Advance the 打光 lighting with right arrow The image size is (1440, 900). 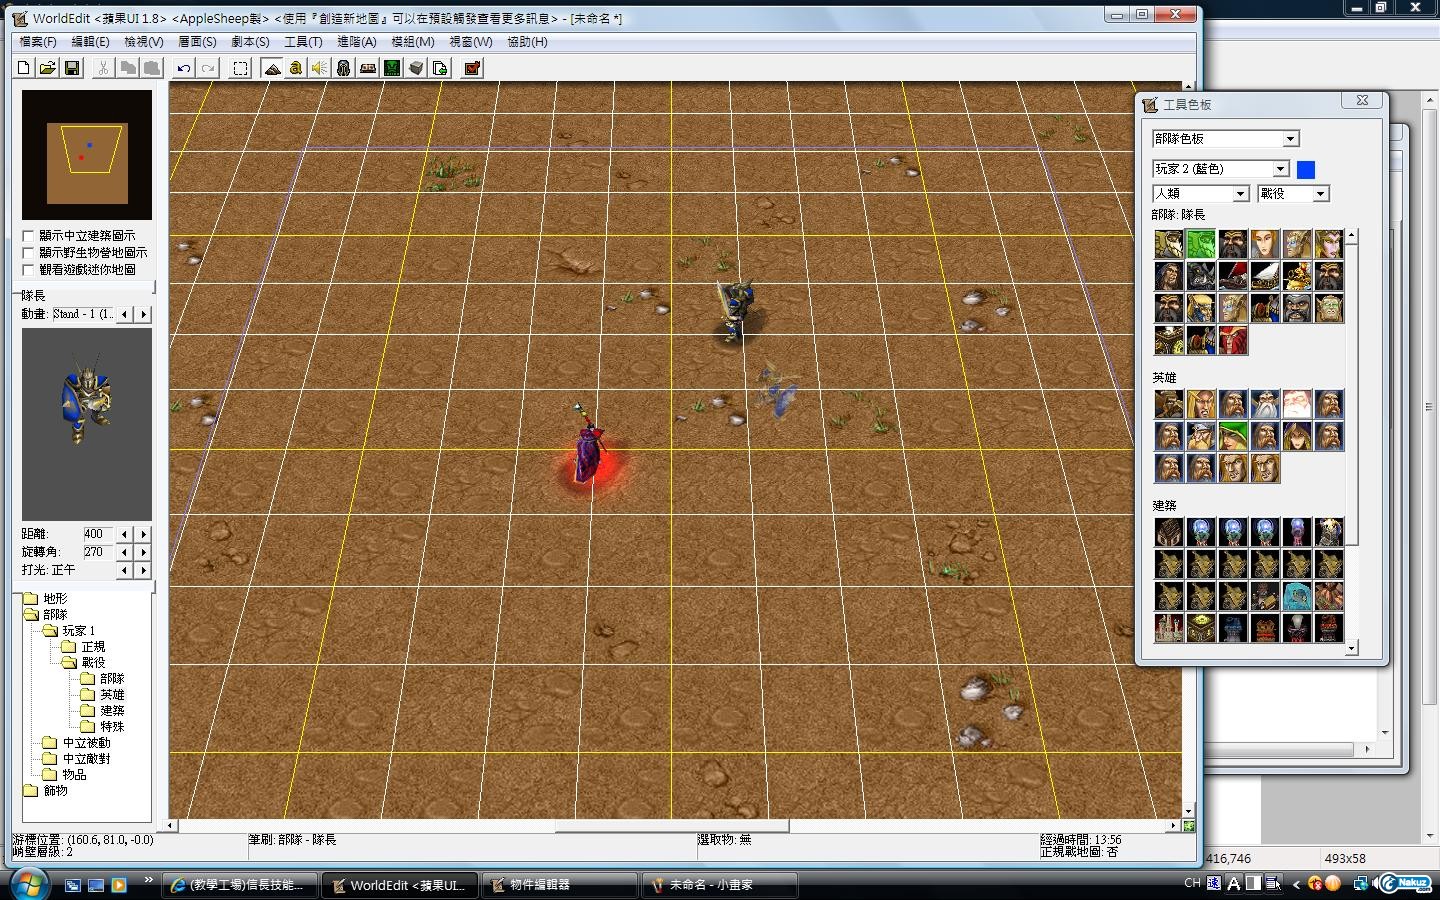coord(143,570)
